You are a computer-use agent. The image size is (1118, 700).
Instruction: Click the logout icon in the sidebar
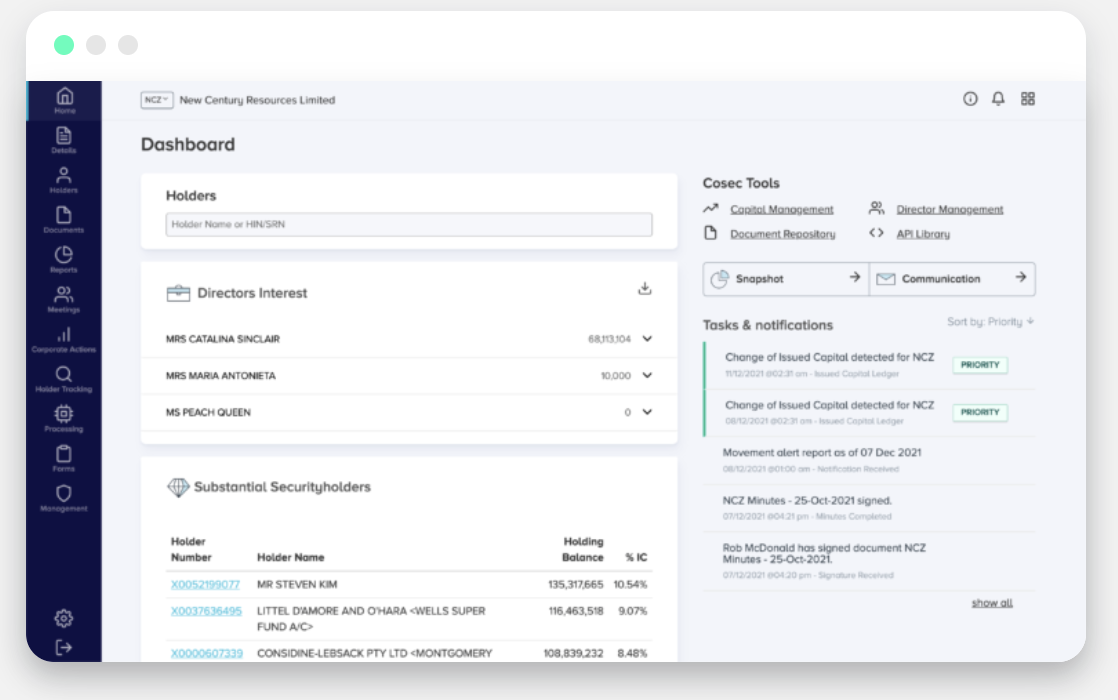click(63, 647)
